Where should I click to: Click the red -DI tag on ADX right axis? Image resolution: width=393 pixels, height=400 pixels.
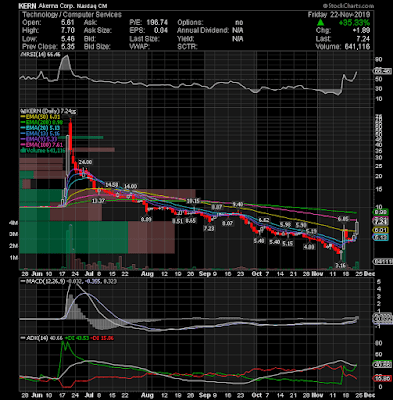coord(382,379)
